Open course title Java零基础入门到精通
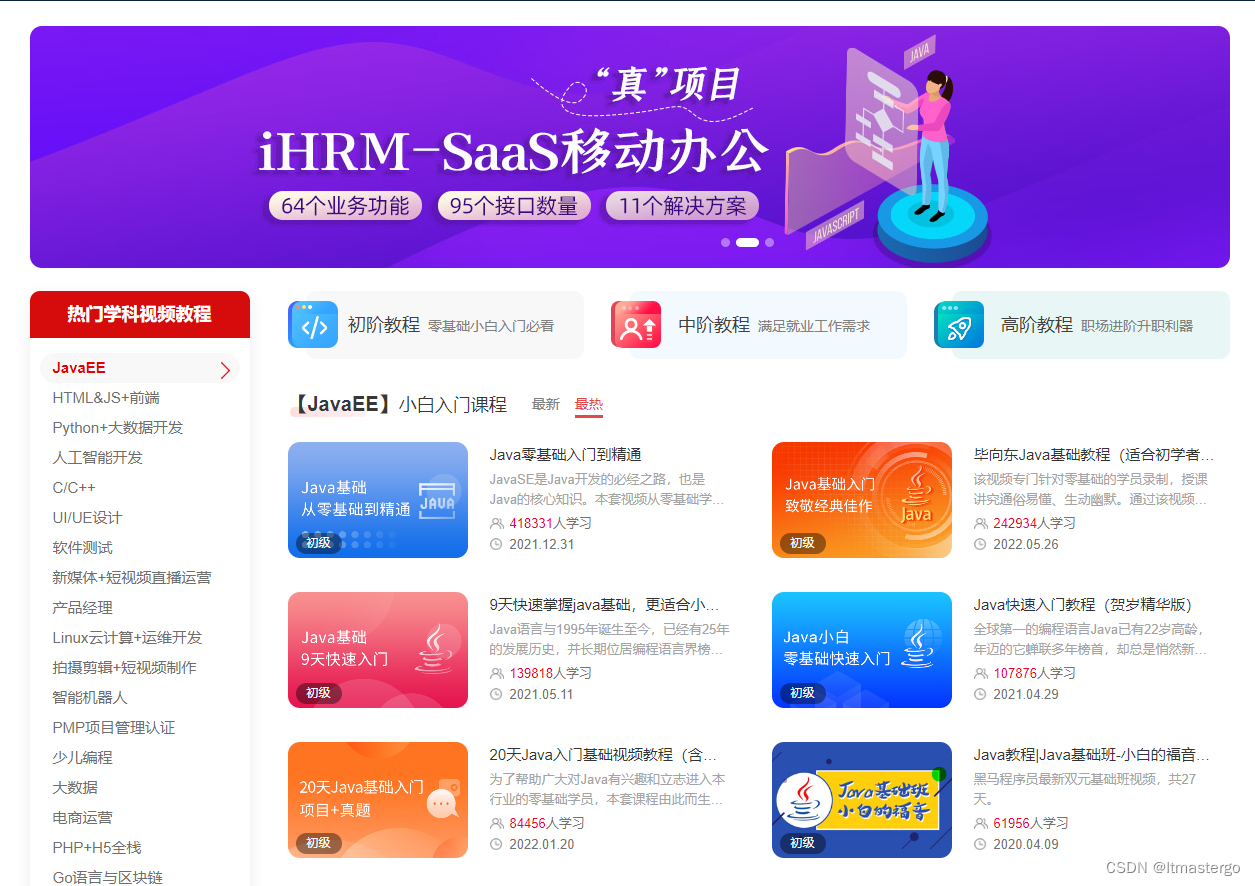Image resolution: width=1255 pixels, height=886 pixels. 566,455
